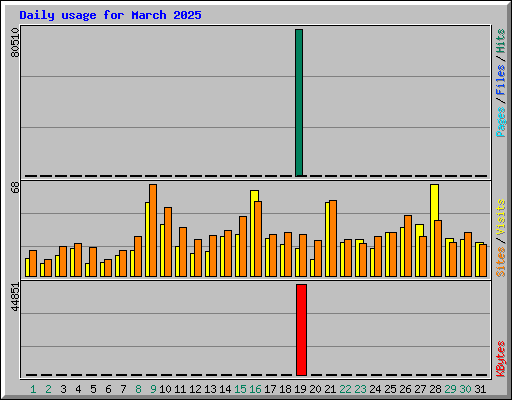Click the orange sites bar for day 15
This screenshot has width=512, height=400.
click(243, 246)
